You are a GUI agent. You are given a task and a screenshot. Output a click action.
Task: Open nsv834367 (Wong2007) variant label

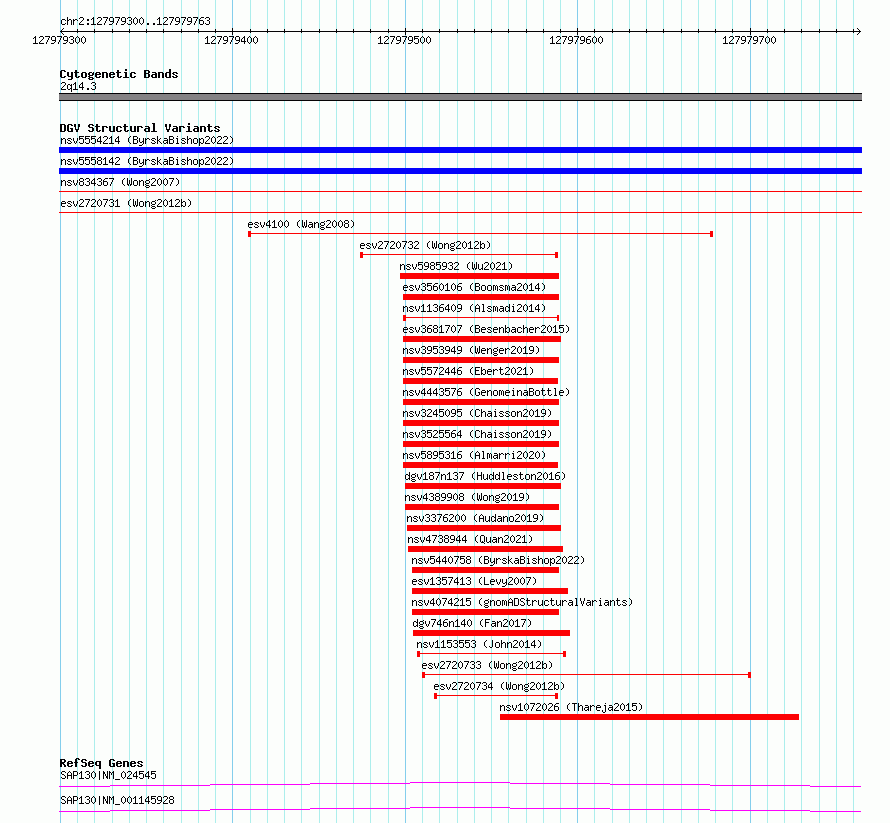click(x=120, y=182)
